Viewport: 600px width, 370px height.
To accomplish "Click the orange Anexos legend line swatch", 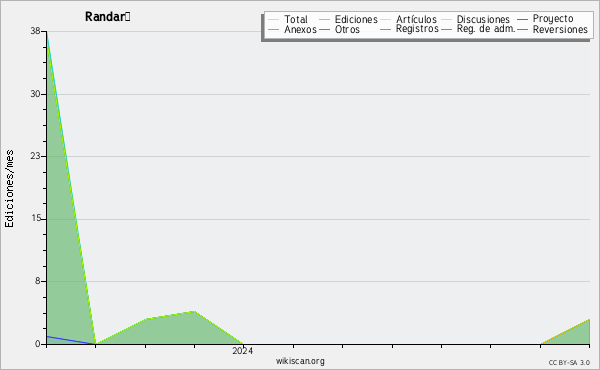I will click(274, 29).
